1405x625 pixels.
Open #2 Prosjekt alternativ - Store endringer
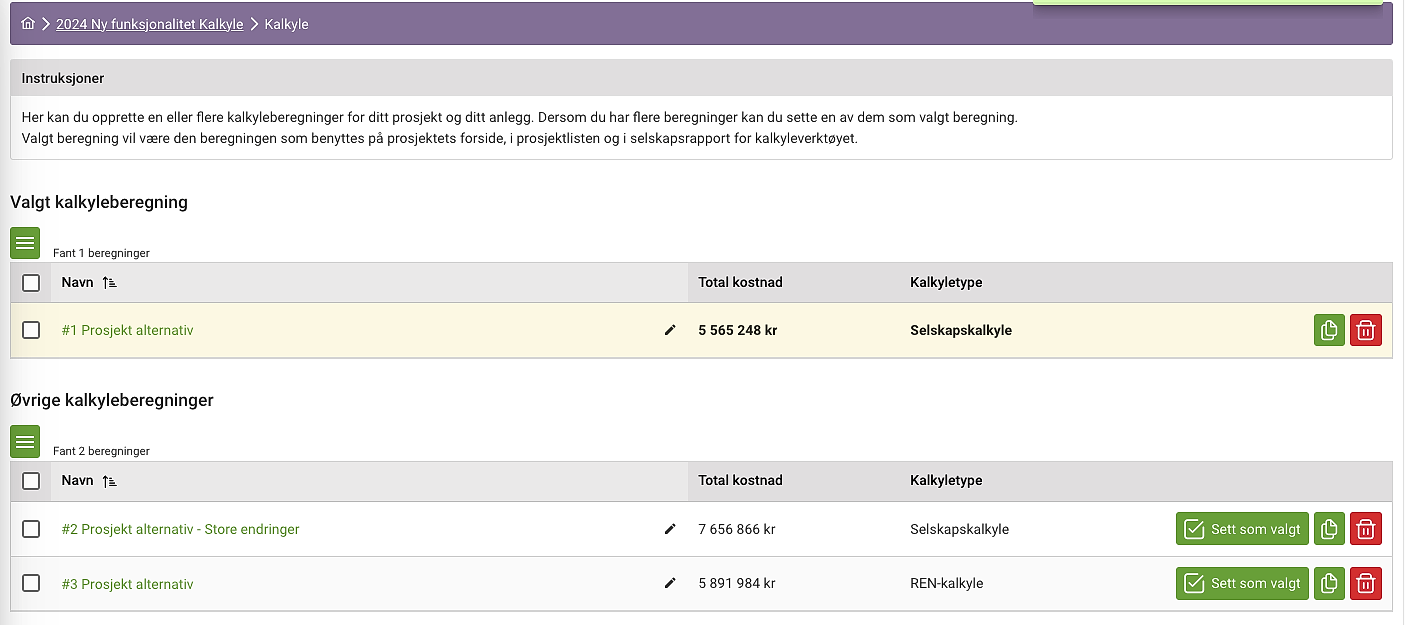click(180, 529)
